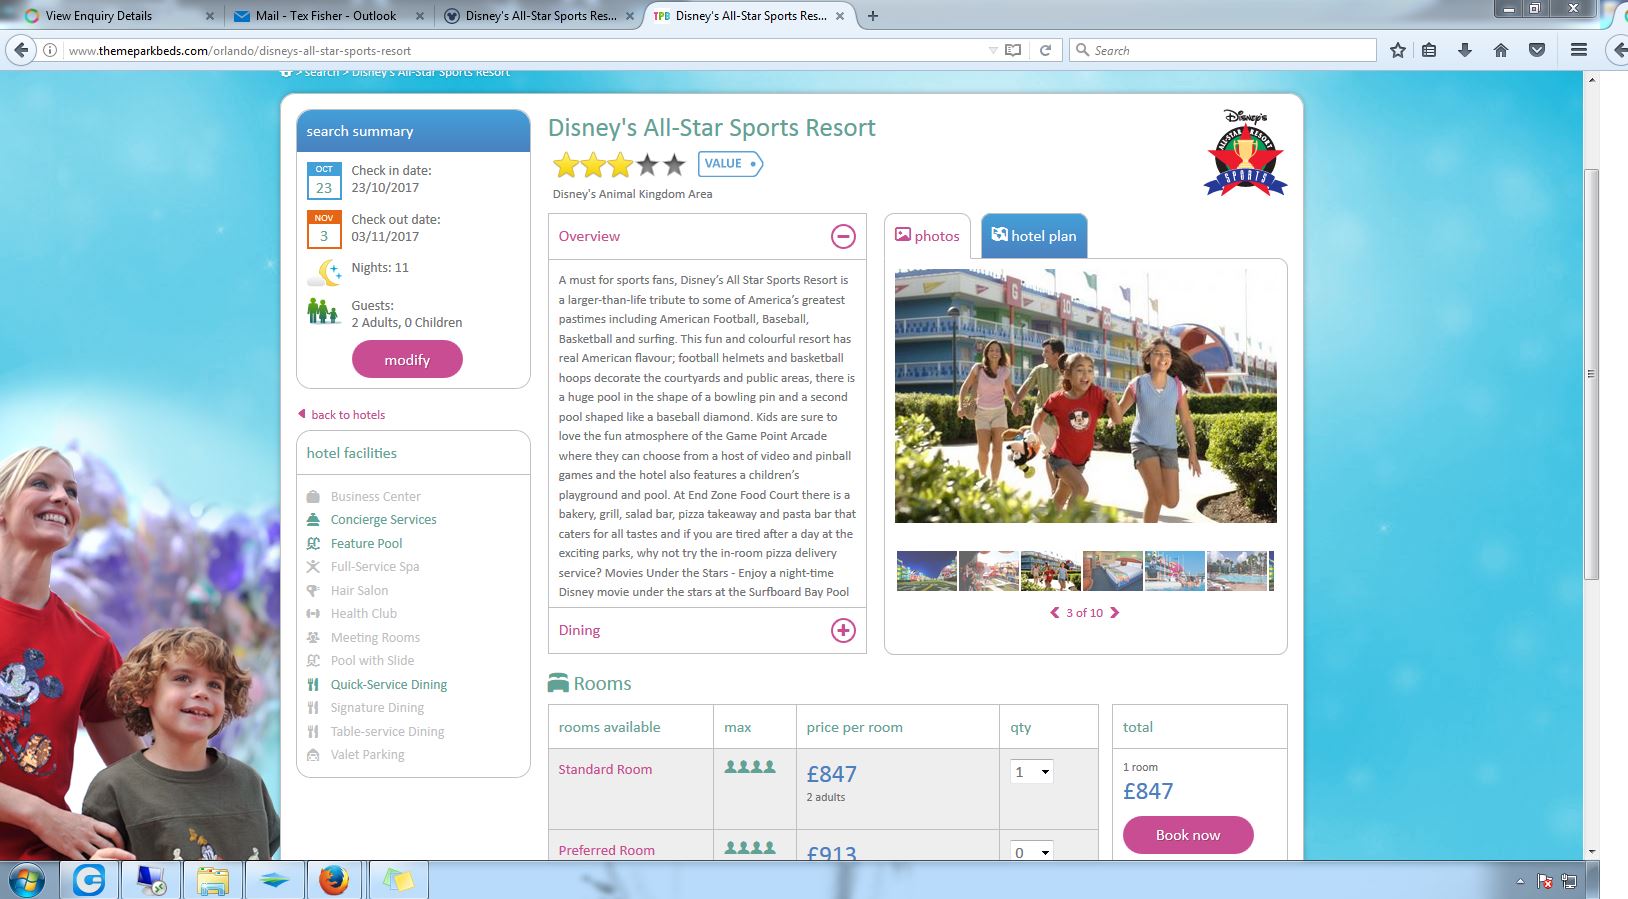Screen dimensions: 1628x899
Task: Show the previous photo in the gallery
Action: point(1054,613)
